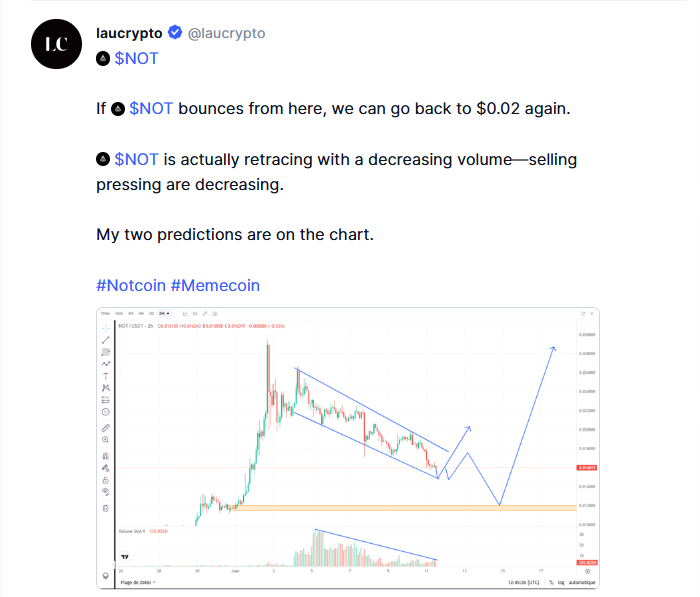Select the 1D timeframe tab
This screenshot has height=597, width=700.
(x=149, y=314)
